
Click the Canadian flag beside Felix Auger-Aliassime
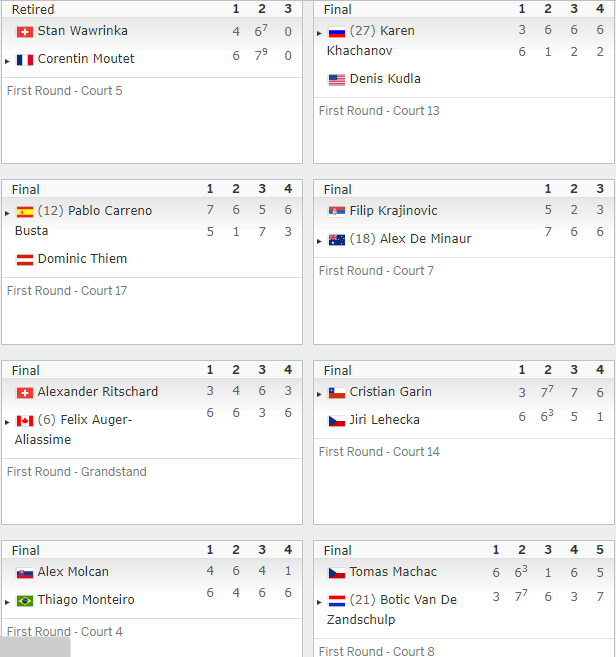click(x=25, y=421)
